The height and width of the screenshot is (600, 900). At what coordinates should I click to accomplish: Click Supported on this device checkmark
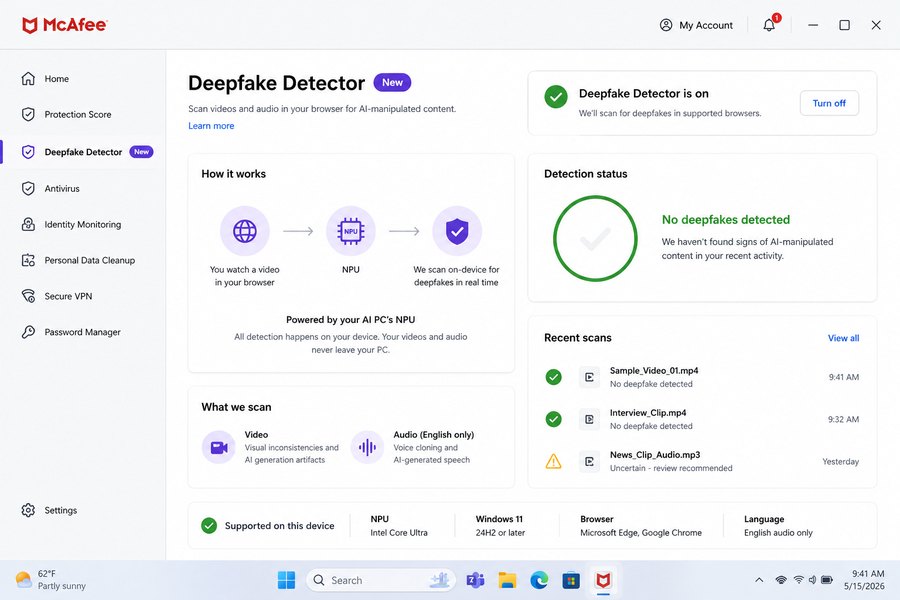[209, 525]
